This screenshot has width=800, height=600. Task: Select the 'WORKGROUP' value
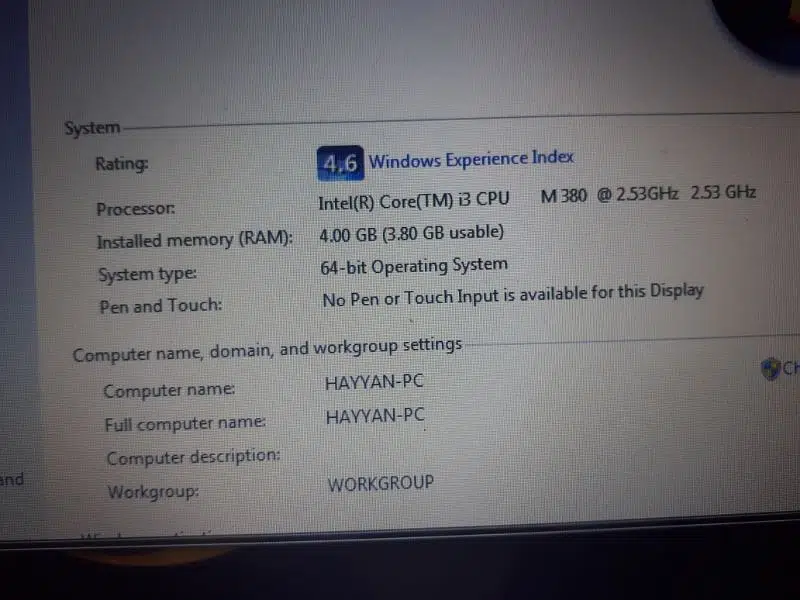[381, 483]
